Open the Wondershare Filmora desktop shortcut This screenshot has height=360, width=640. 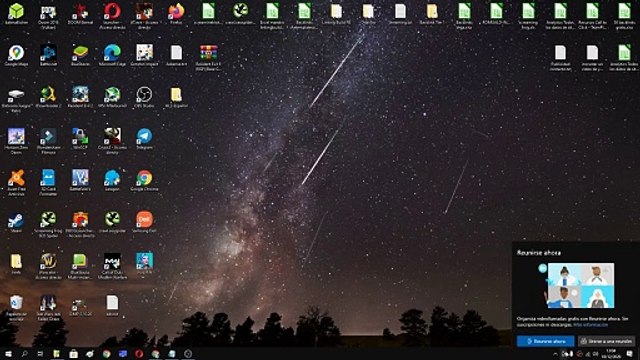click(48, 141)
